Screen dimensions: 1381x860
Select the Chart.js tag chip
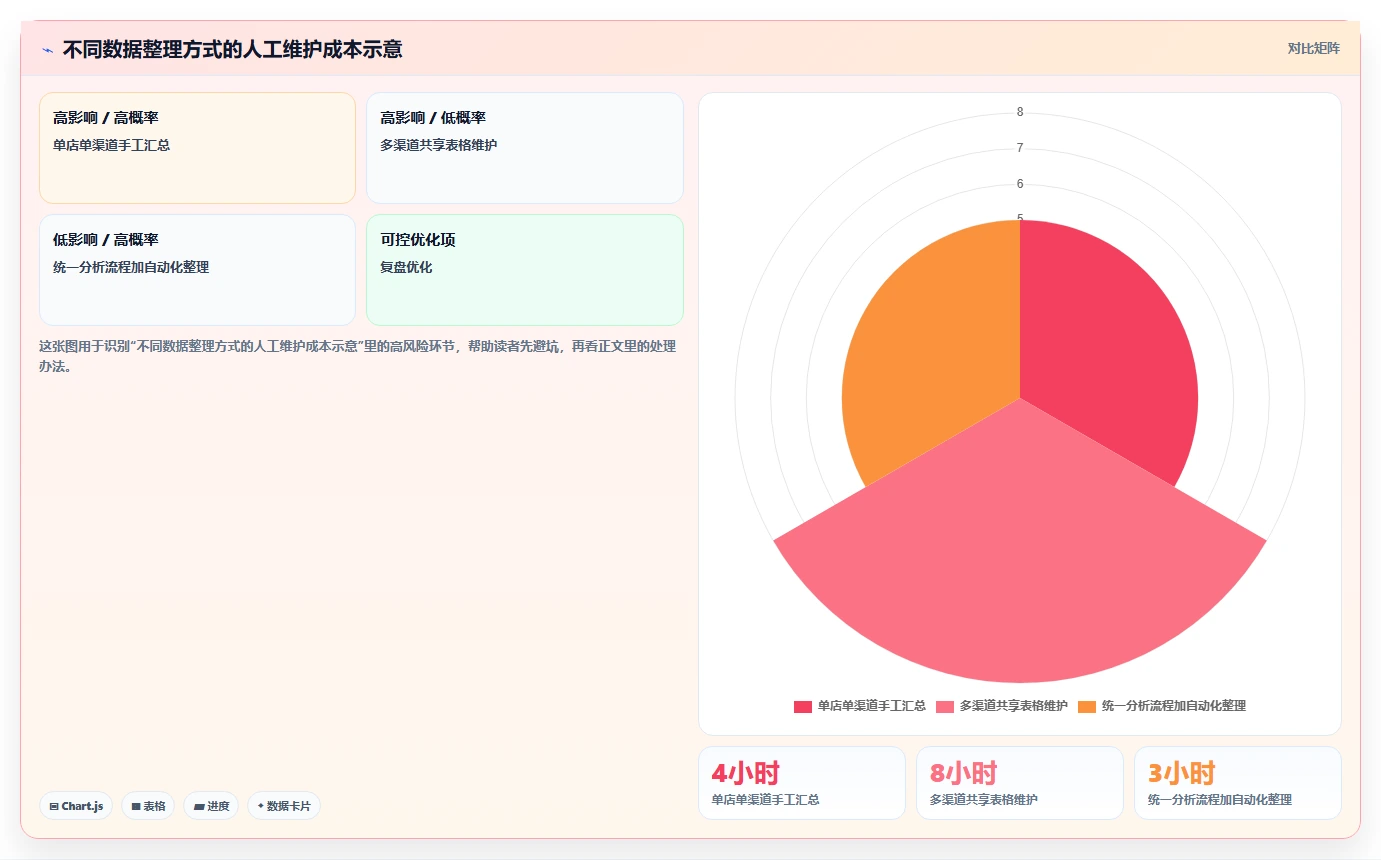76,806
